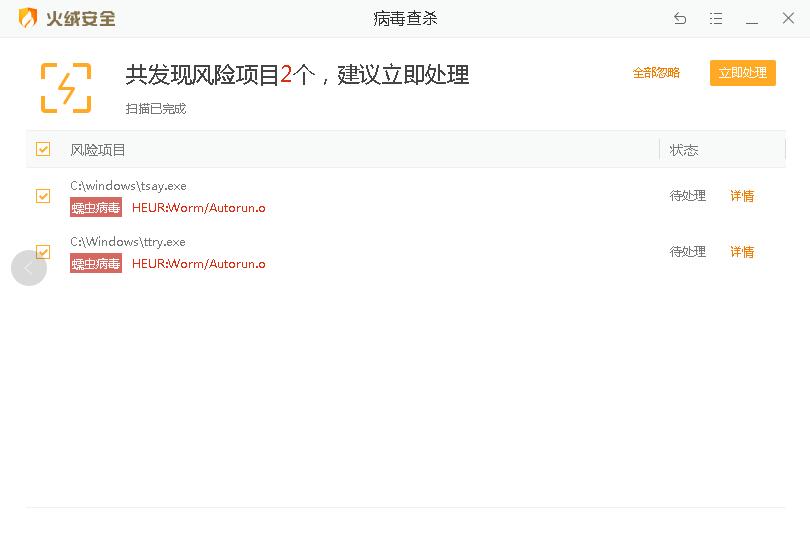Click the 全部忽略 link
Image resolution: width=810 pixels, height=536 pixels.
pyautogui.click(x=656, y=73)
